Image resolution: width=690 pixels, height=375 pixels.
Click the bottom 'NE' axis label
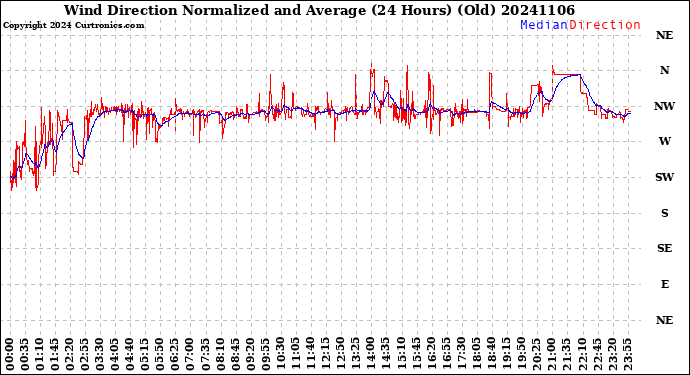point(664,320)
